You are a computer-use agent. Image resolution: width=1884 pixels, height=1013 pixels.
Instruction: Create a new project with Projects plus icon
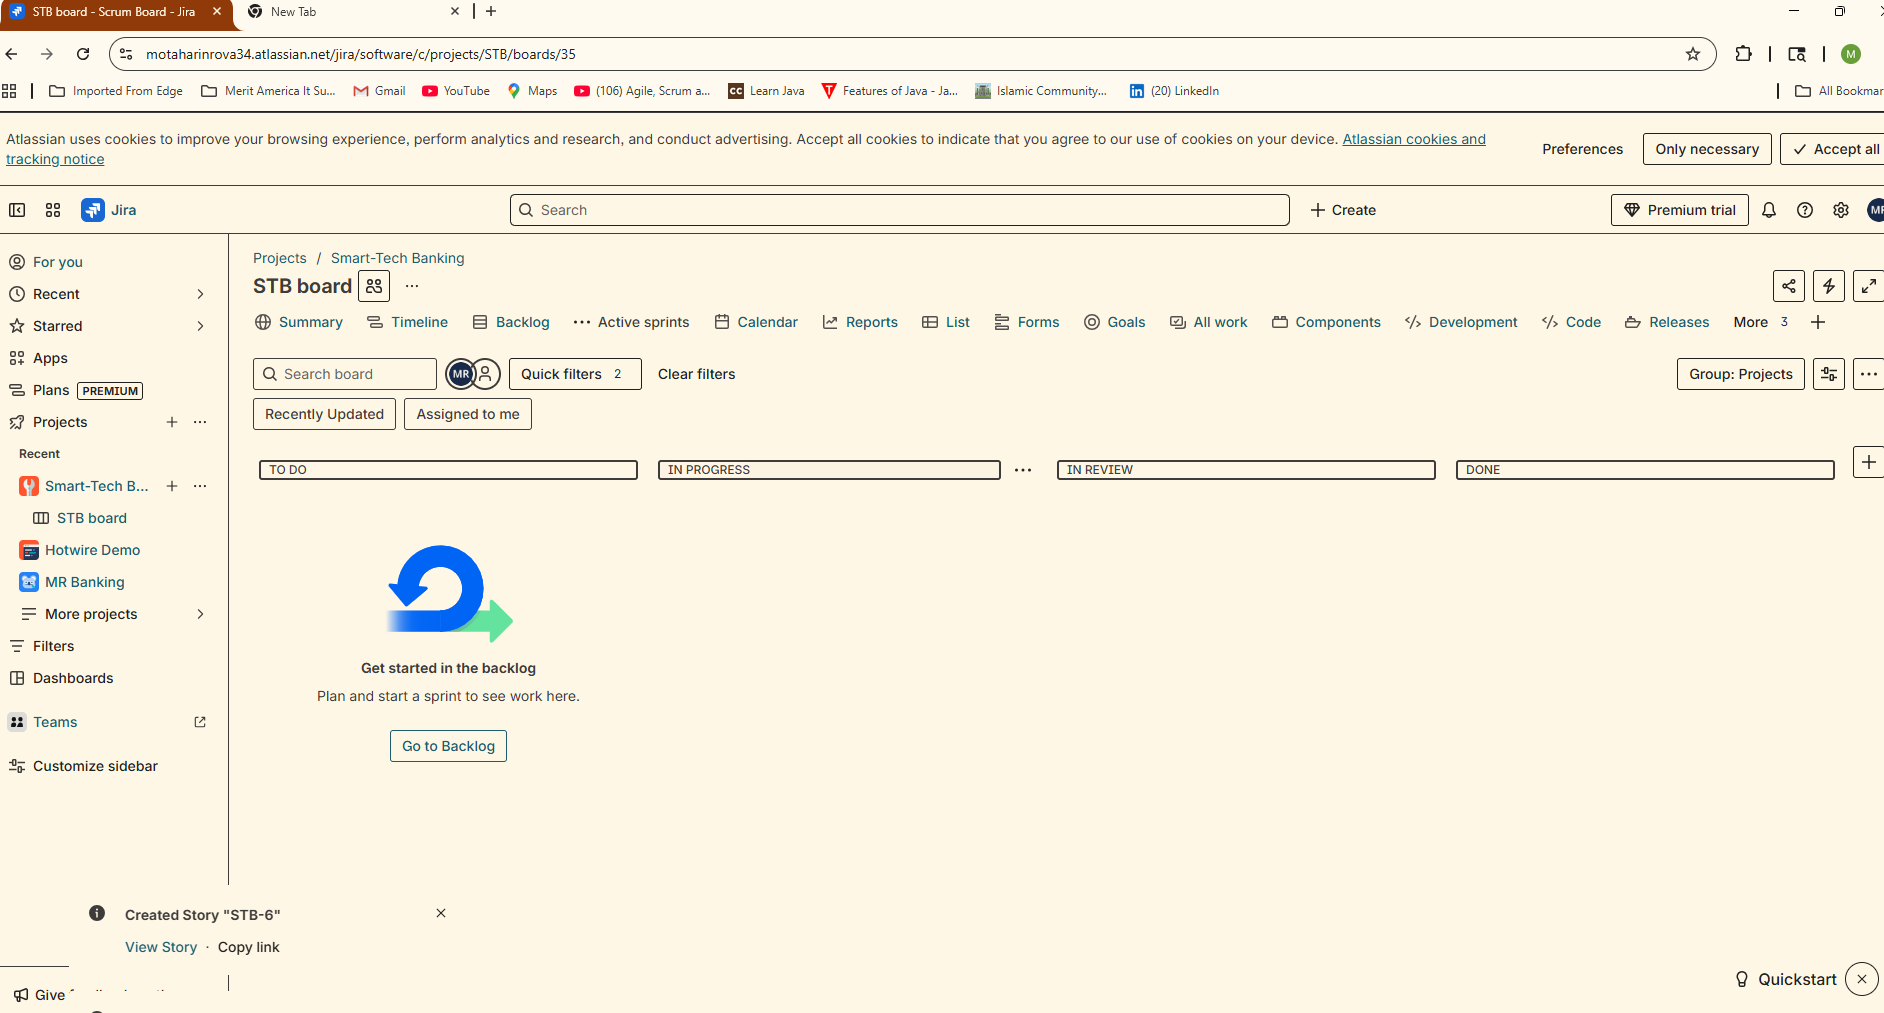coord(172,422)
